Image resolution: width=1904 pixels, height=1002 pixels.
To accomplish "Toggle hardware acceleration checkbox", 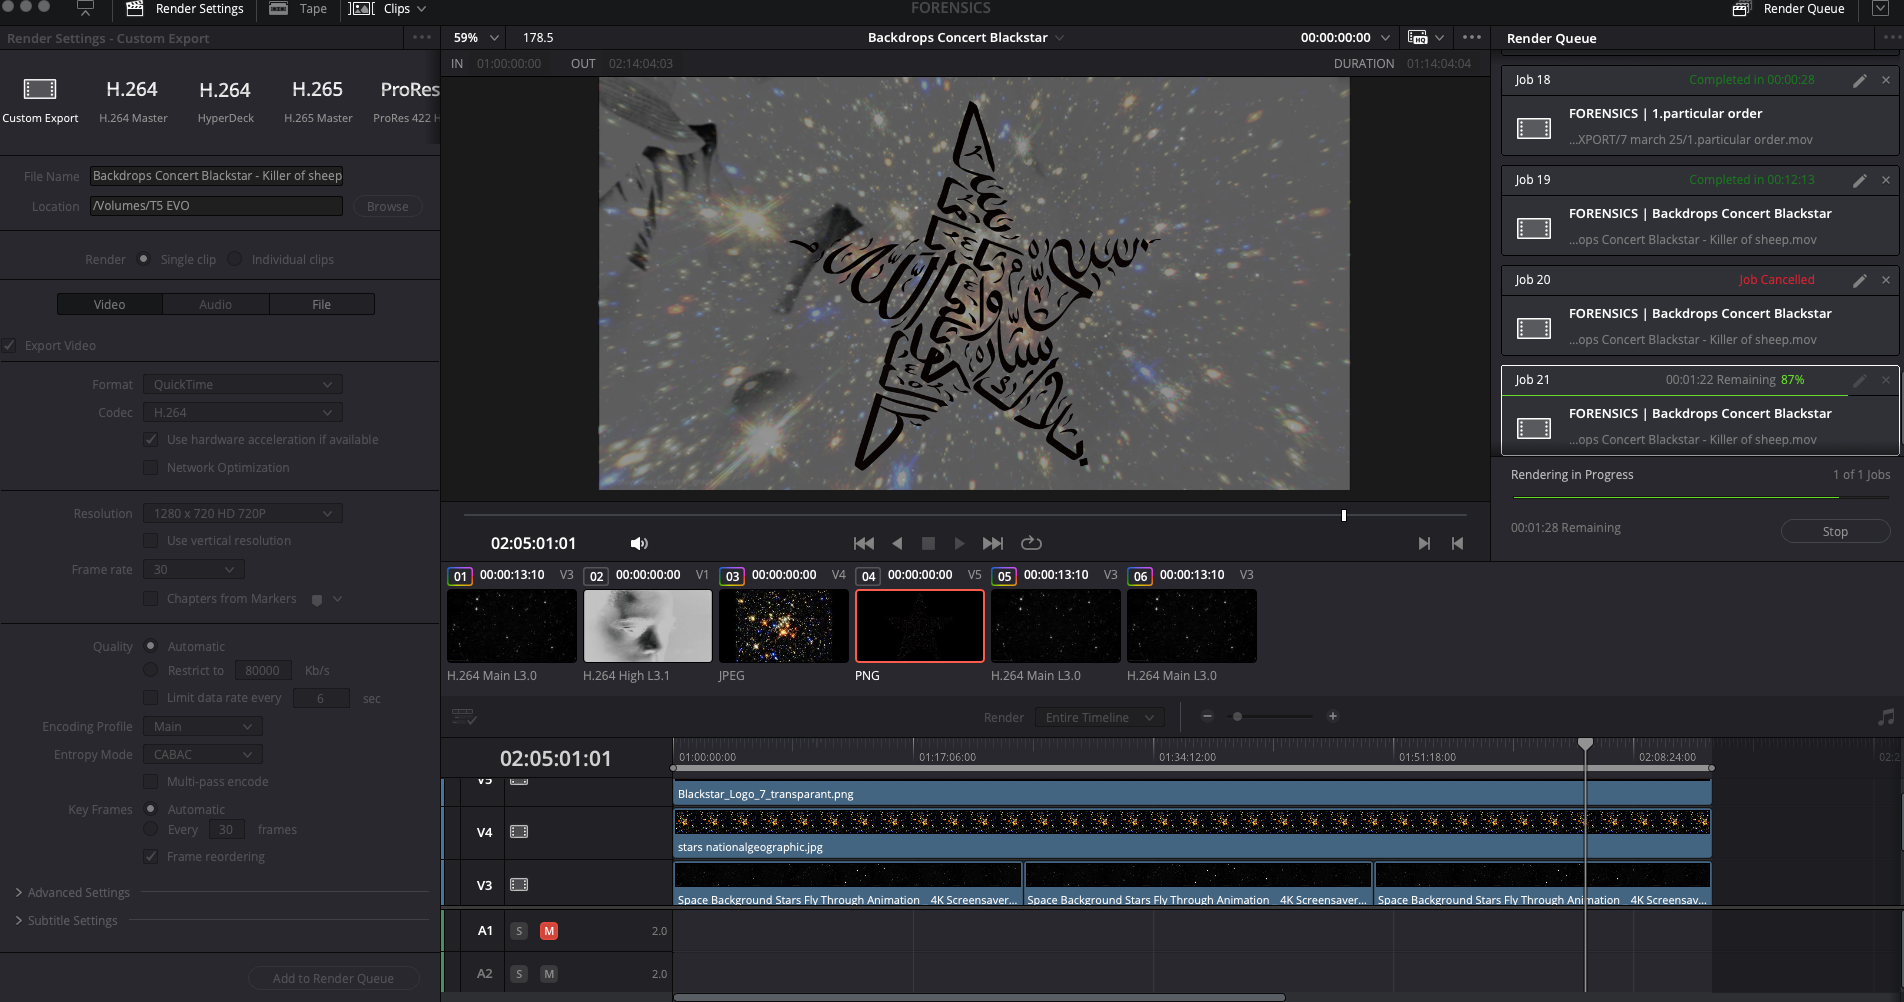I will tap(151, 440).
